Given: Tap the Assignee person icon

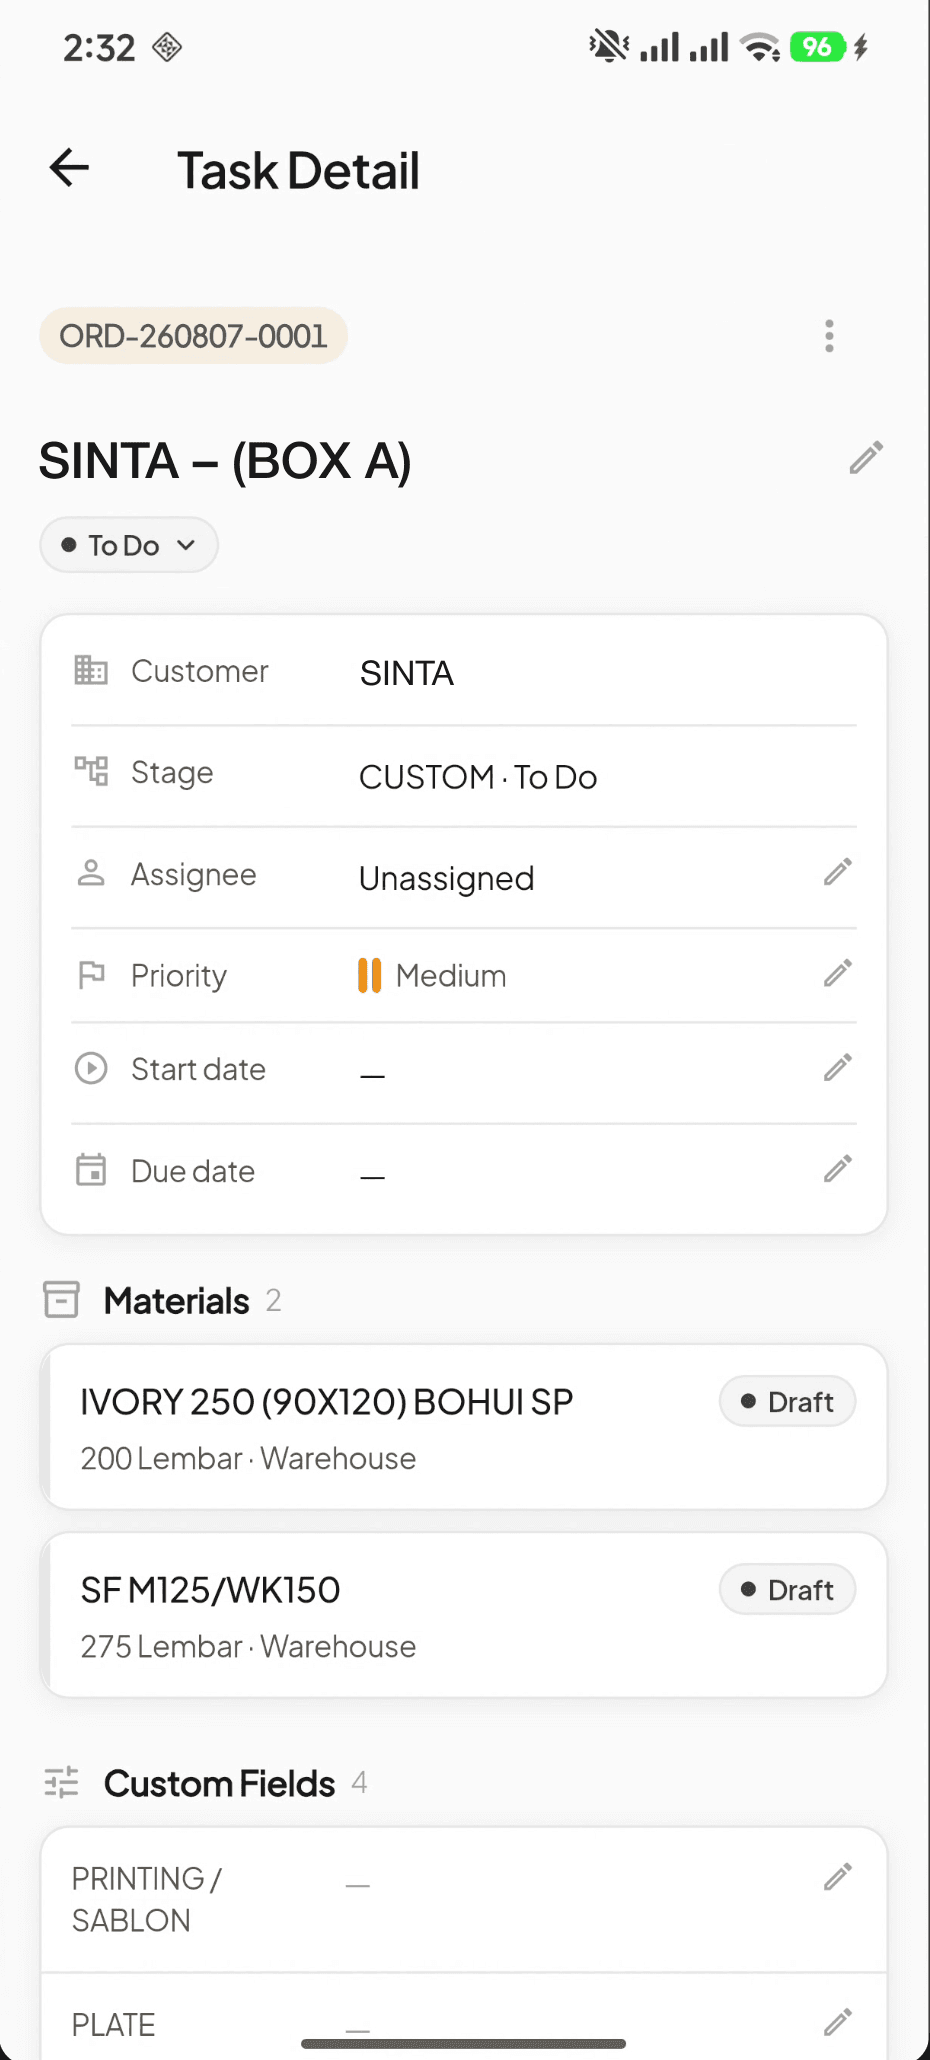Looking at the screenshot, I should (x=91, y=873).
